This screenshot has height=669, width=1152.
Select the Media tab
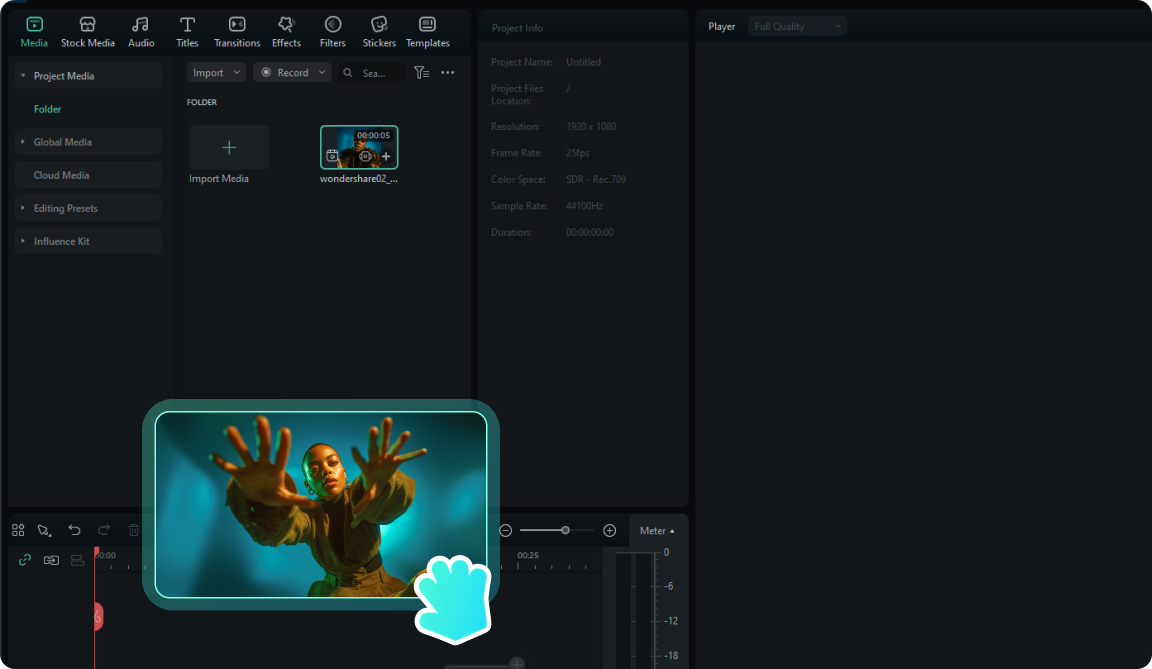tap(34, 32)
